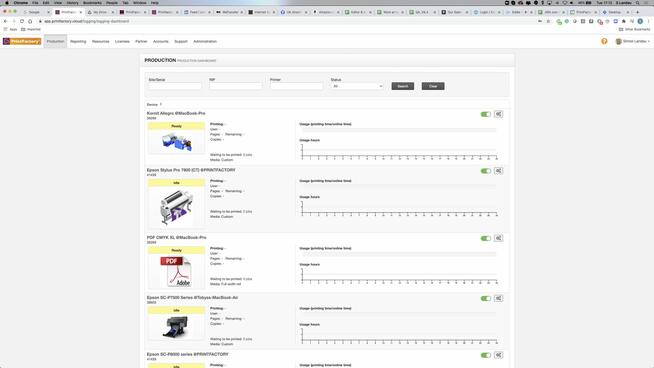Open the user account dropdown

(x=633, y=41)
